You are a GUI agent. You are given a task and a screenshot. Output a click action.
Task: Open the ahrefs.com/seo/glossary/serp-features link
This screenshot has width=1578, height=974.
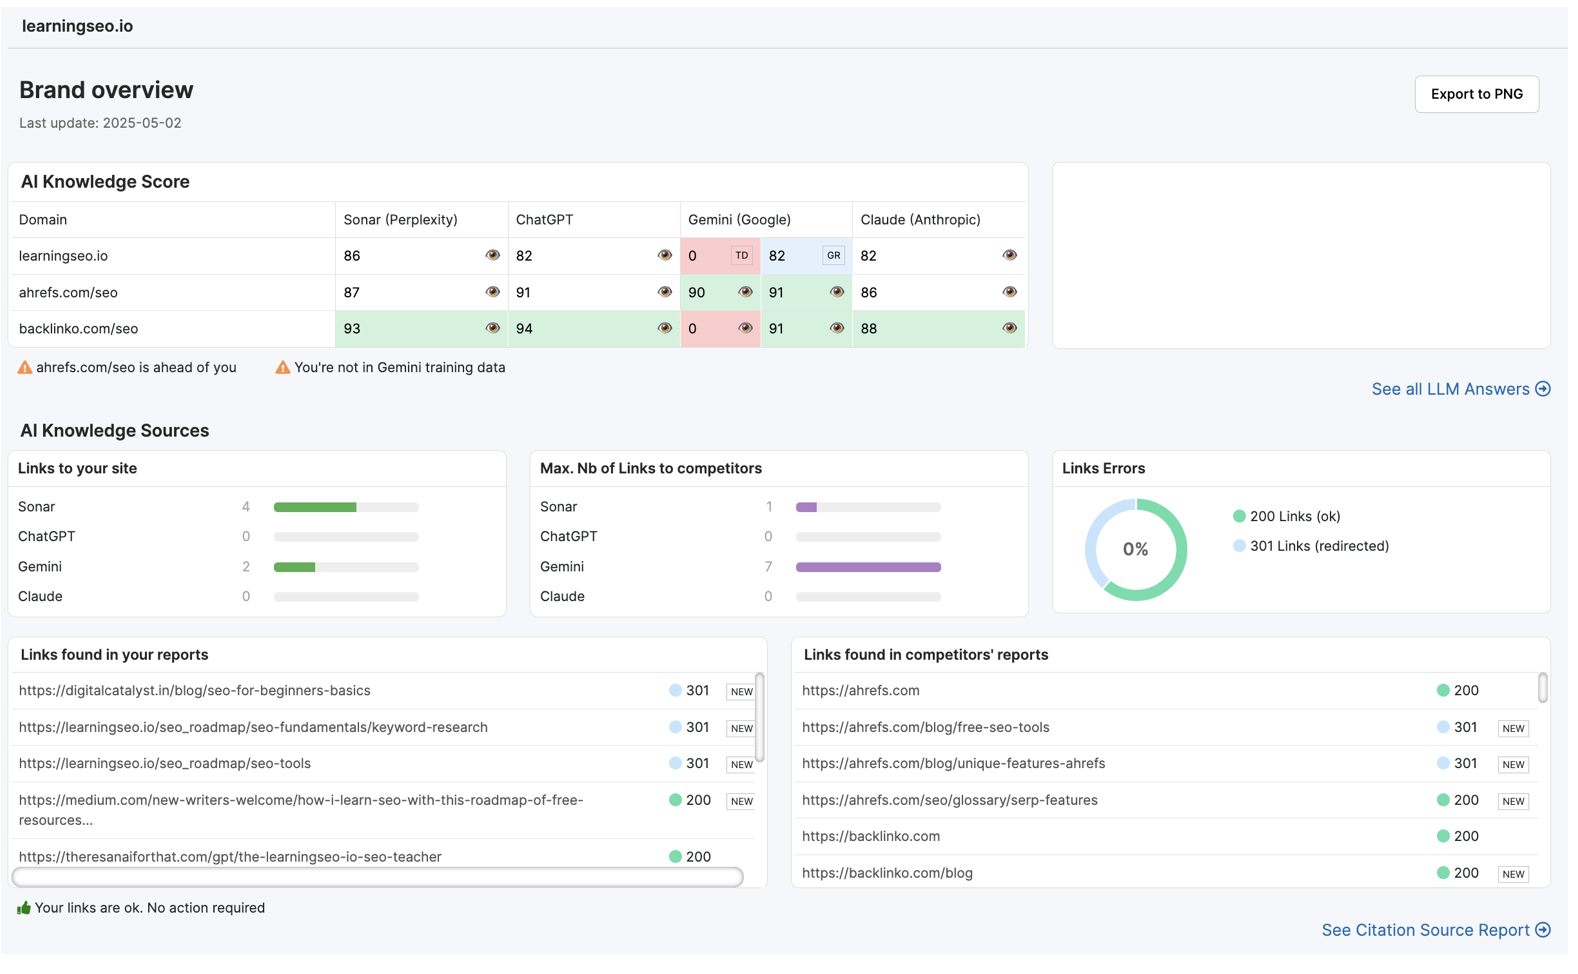click(x=949, y=800)
